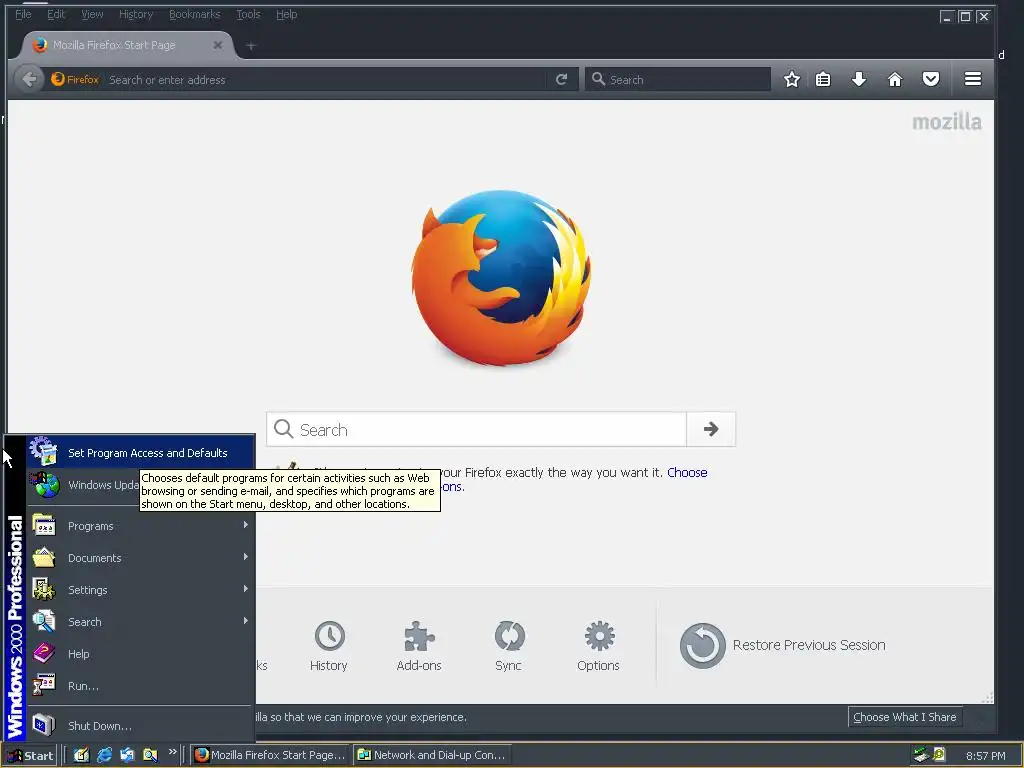Screen dimensions: 1024x768
Task: Close the Mozilla Firefox Start Page tab
Action: (217, 45)
